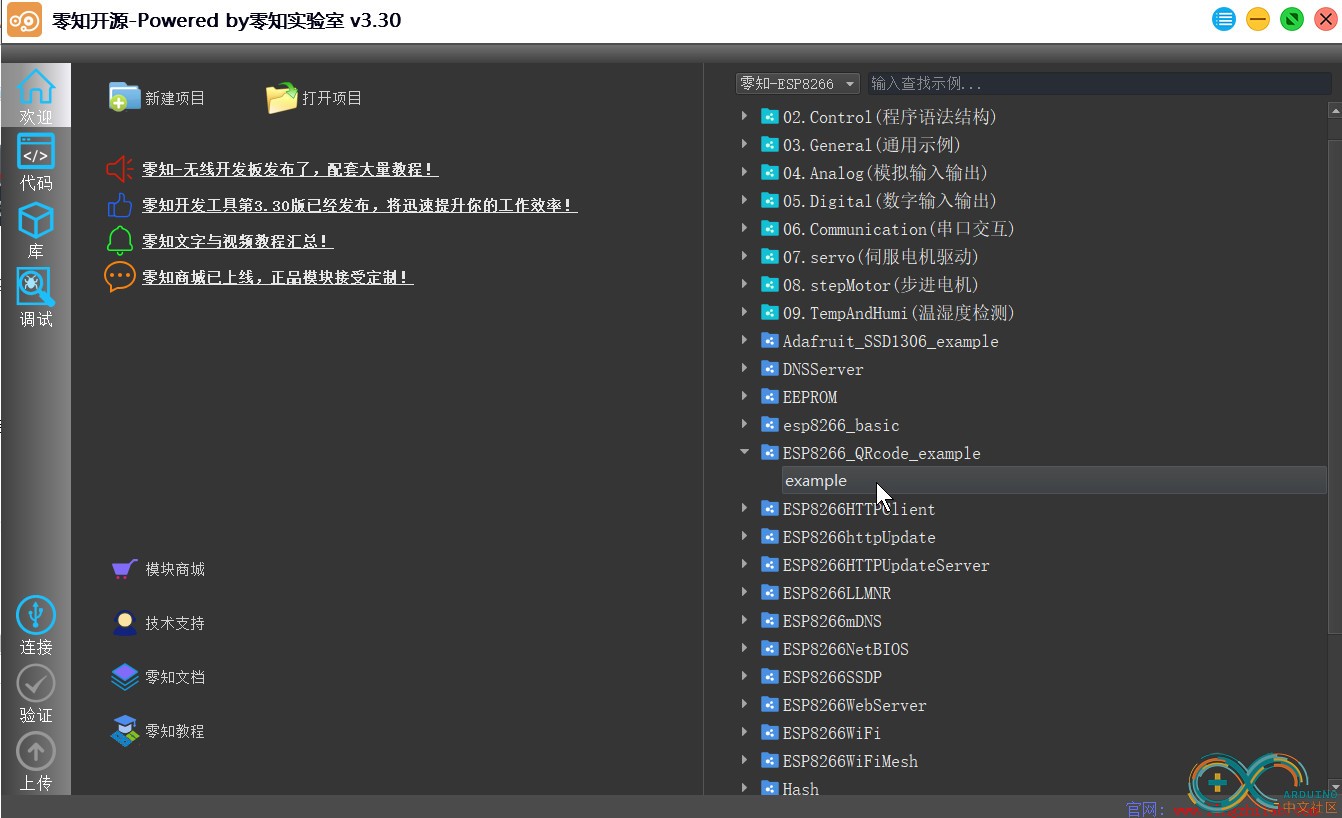Select the ESP8266WiFiMesh row
1342x818 pixels.
pos(850,761)
